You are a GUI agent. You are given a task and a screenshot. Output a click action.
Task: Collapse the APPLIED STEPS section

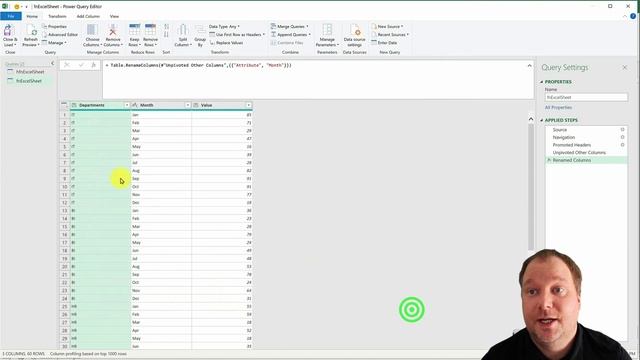click(x=542, y=120)
